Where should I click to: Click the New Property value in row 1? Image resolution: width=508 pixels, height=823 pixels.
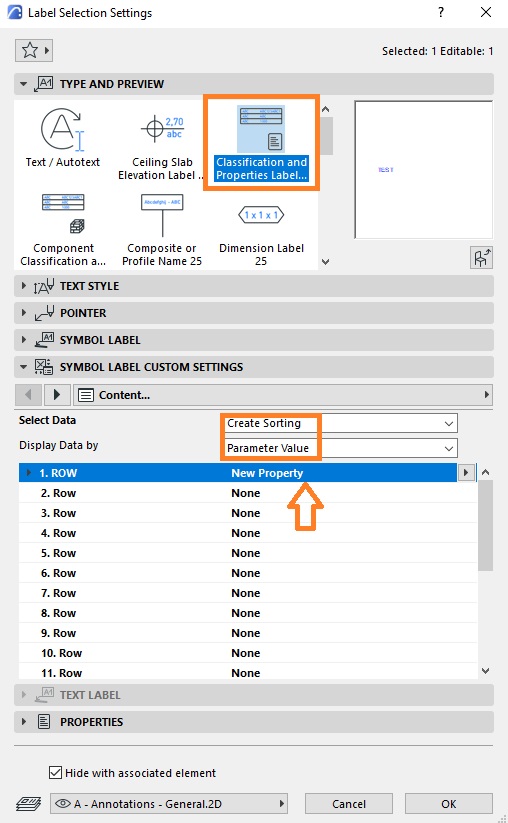(267, 473)
